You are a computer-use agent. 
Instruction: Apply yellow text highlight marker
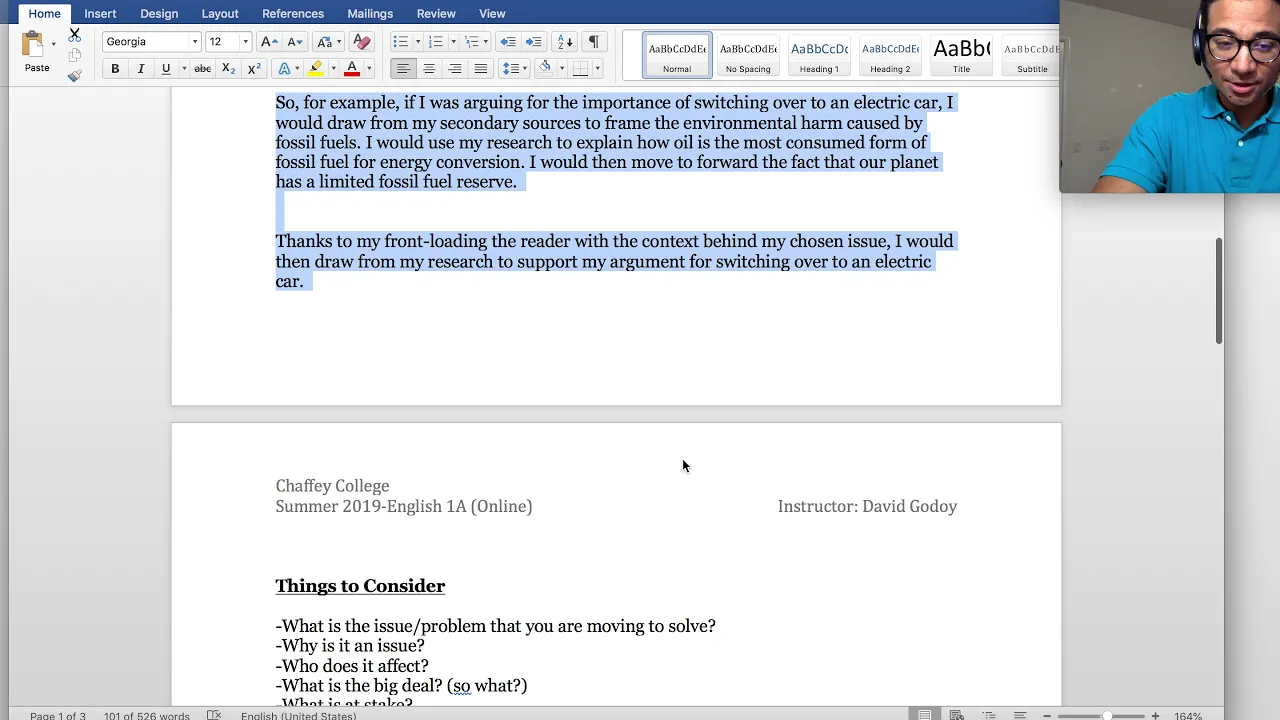pos(316,69)
